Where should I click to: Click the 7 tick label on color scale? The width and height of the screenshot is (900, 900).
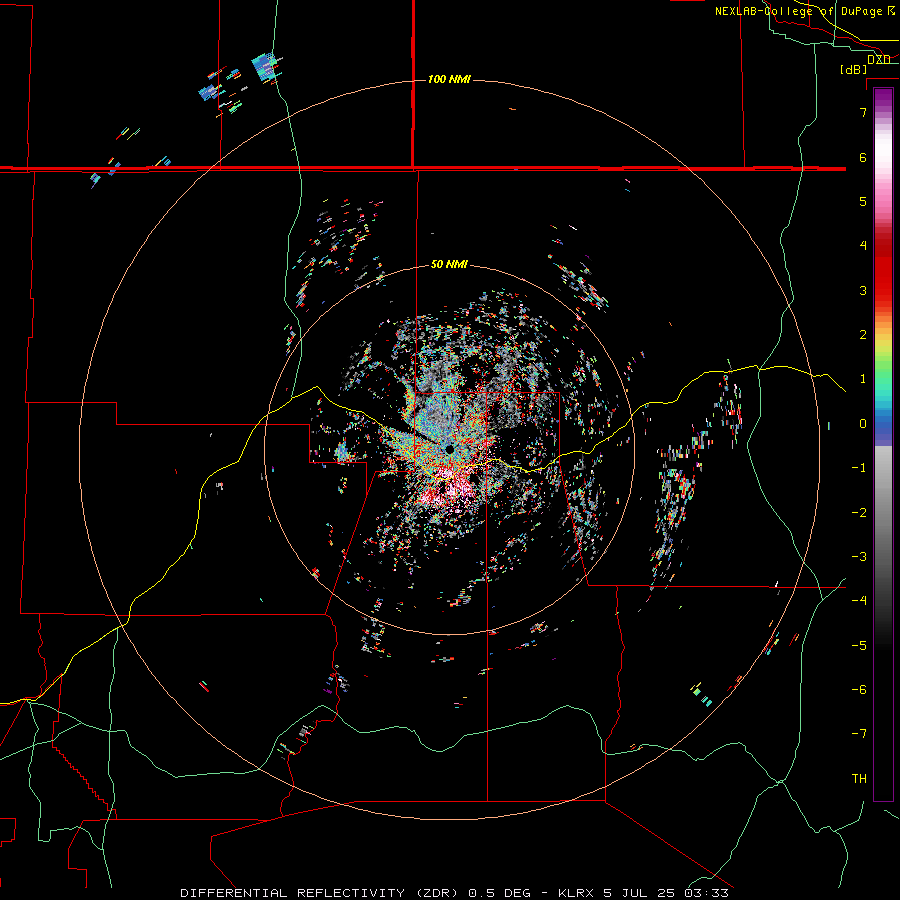click(863, 112)
